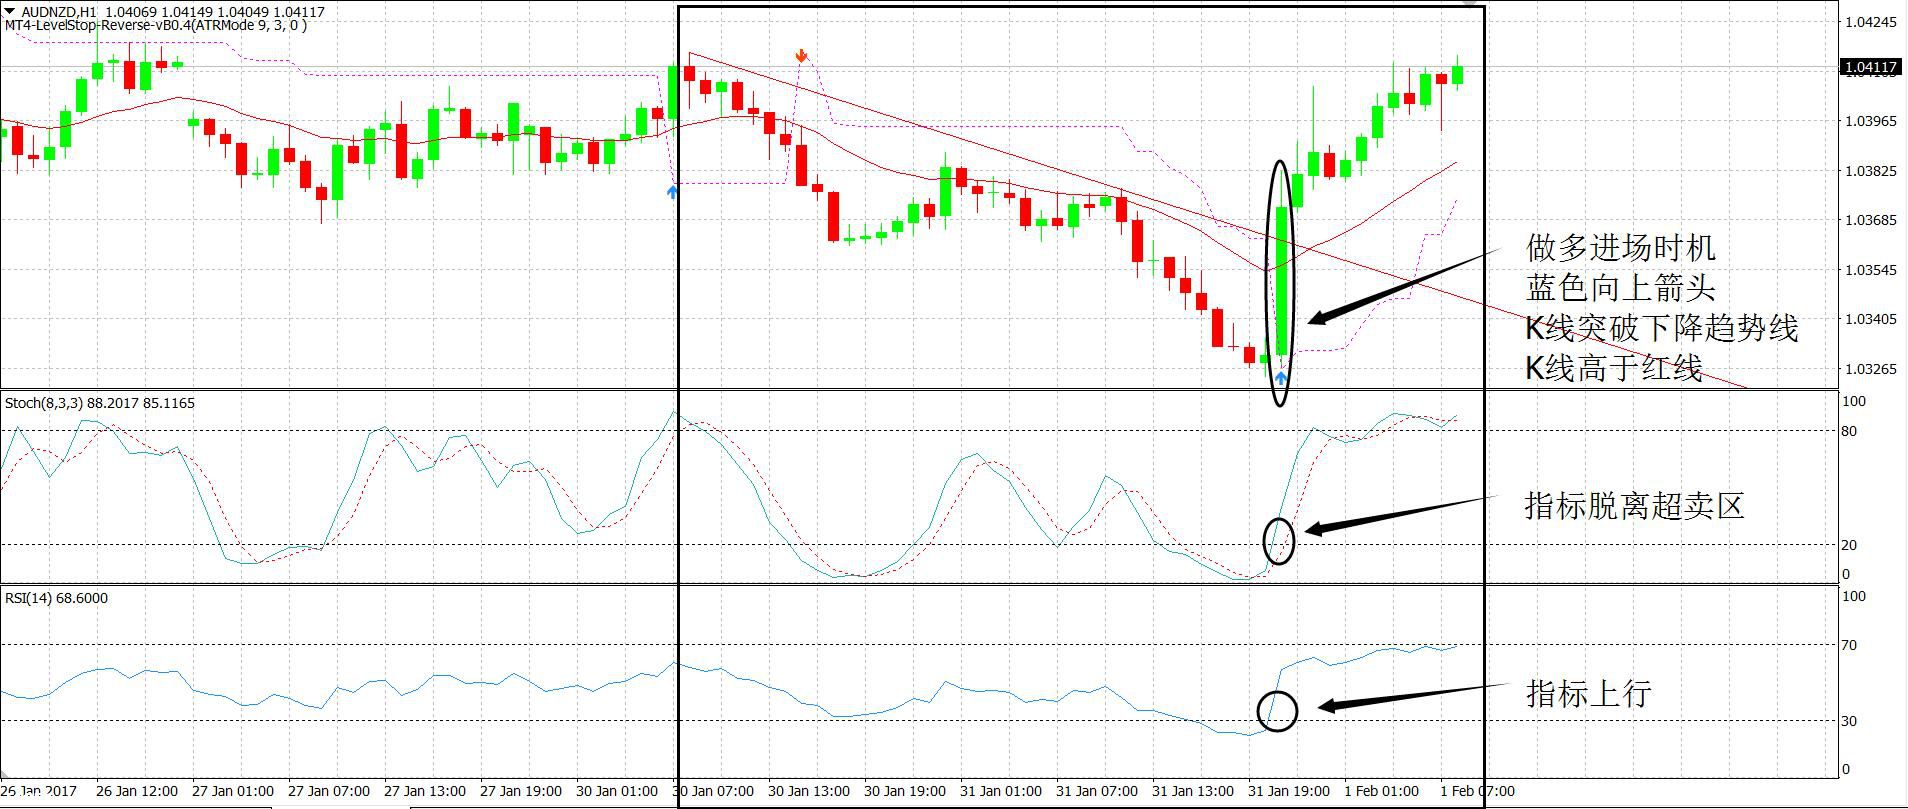Click the 27 Jan 19:00 time label
The image size is (1908, 809).
tap(521, 791)
